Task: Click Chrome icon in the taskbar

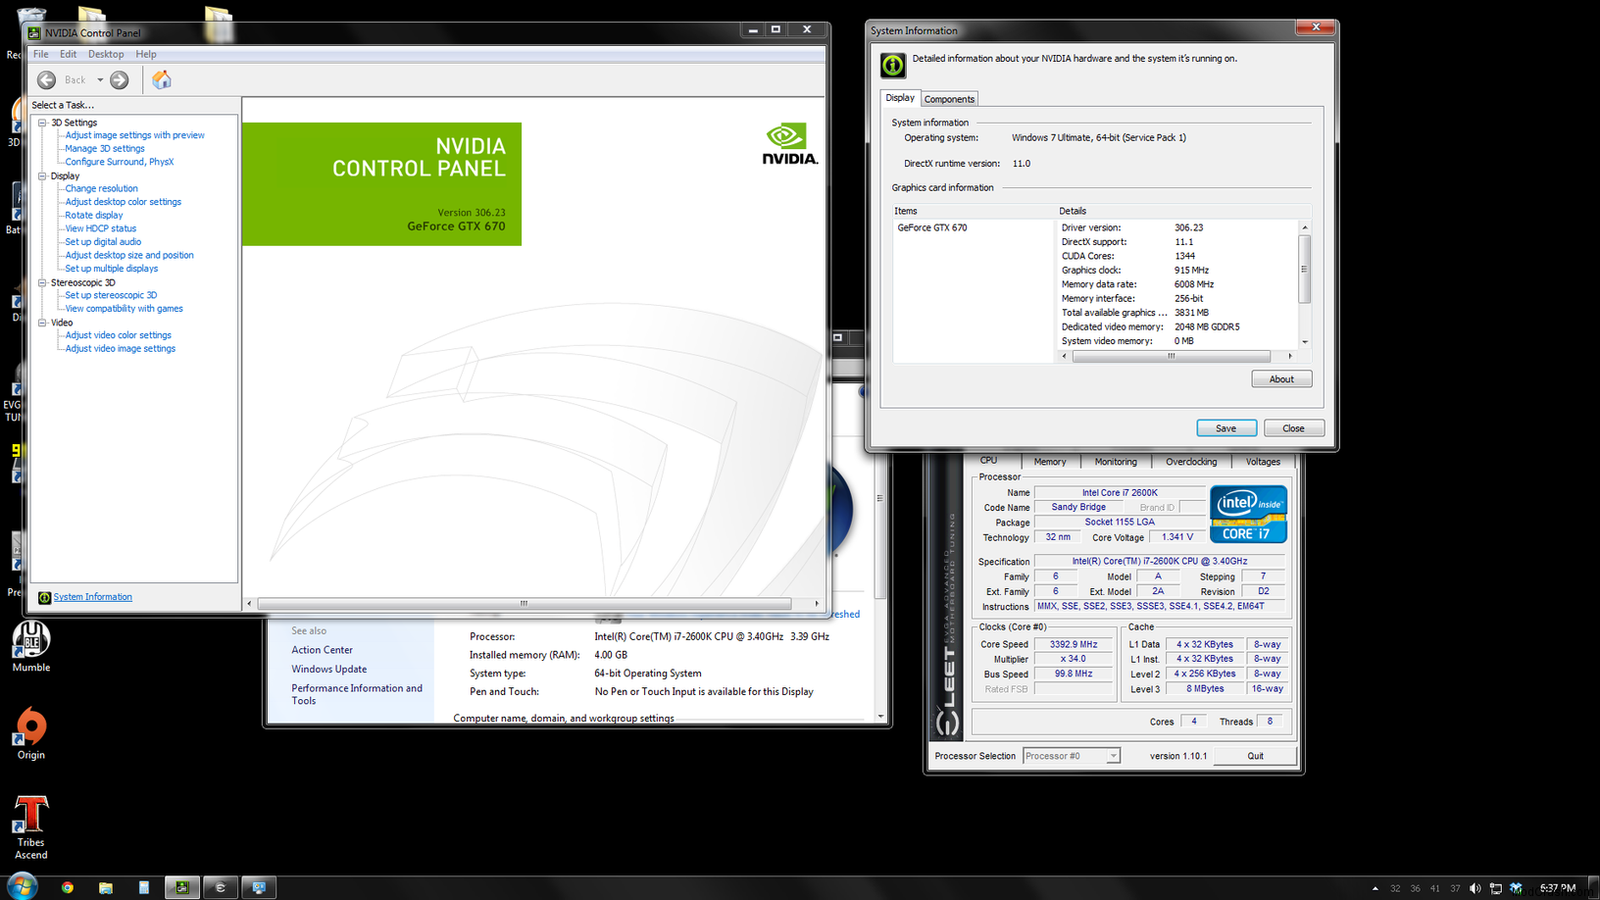Action: coord(67,887)
